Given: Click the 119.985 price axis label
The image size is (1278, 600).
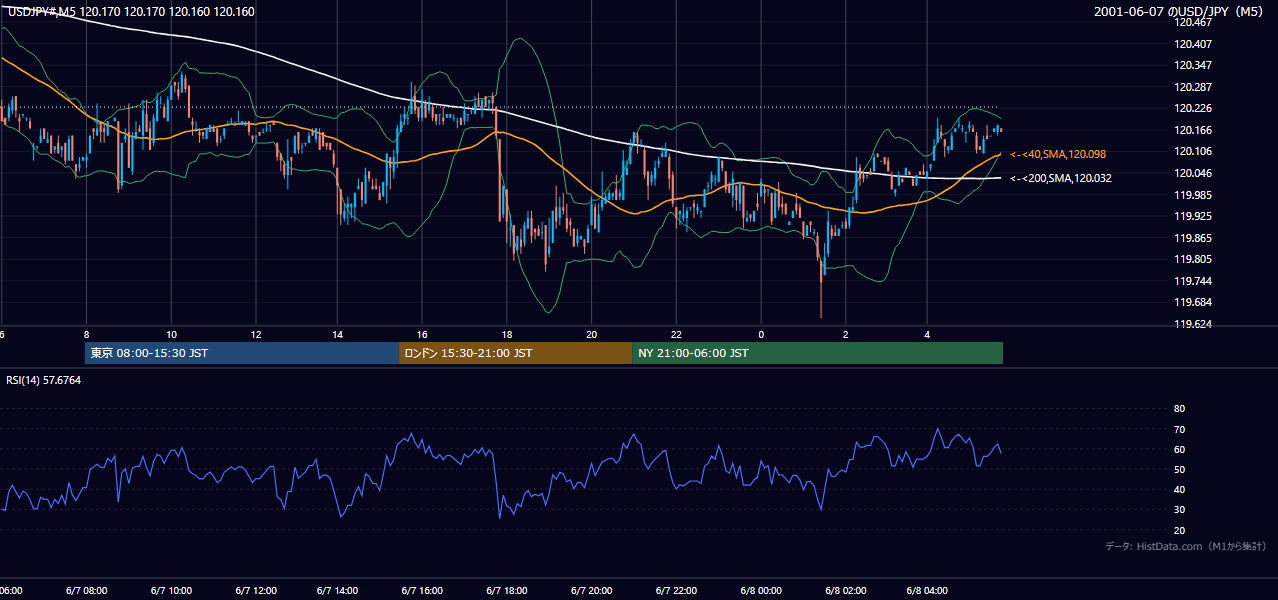Looking at the screenshot, I should [x=1193, y=195].
